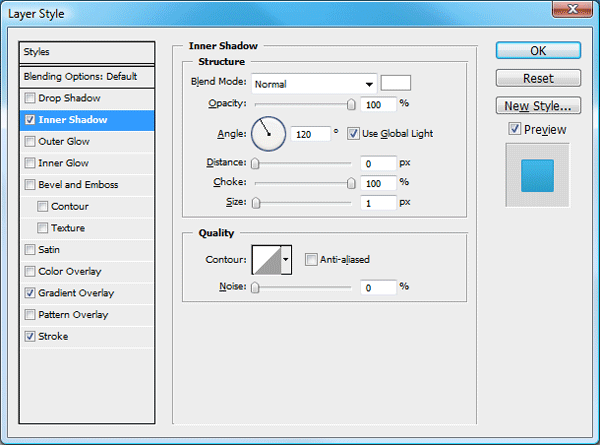Open the Bevel and Emboss settings

click(x=87, y=185)
